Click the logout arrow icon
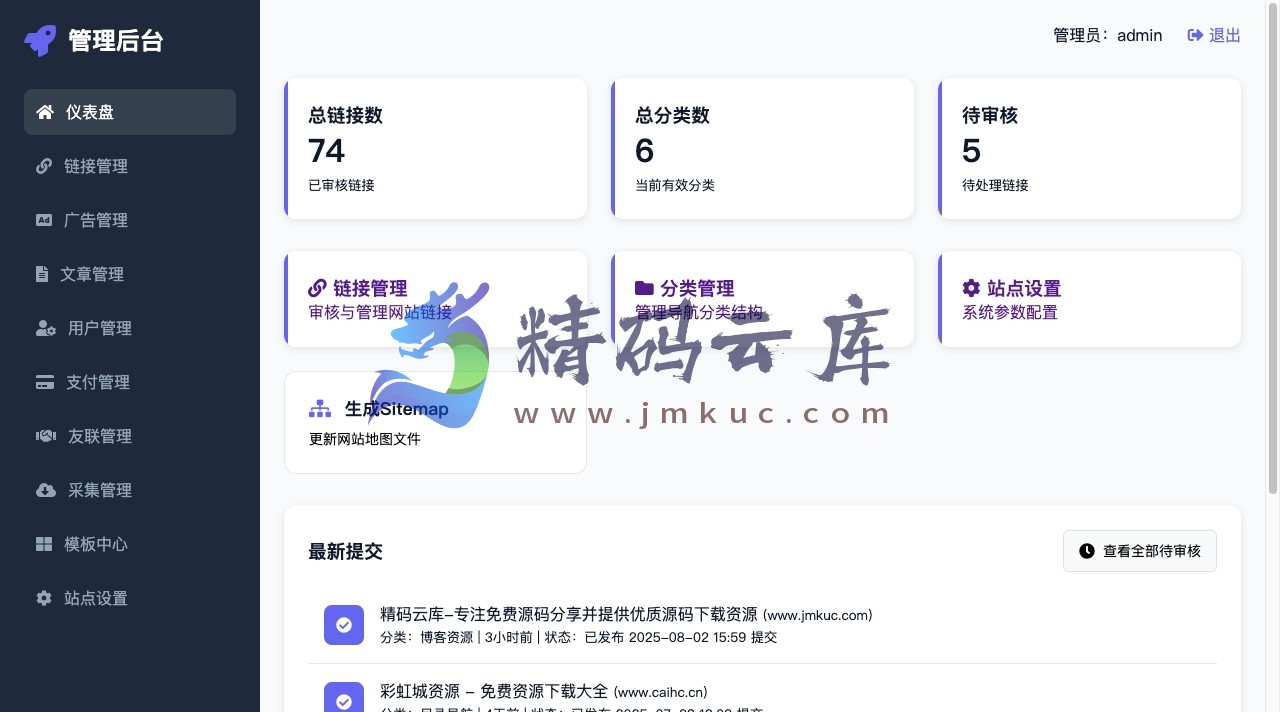This screenshot has height=712, width=1280. pyautogui.click(x=1195, y=35)
